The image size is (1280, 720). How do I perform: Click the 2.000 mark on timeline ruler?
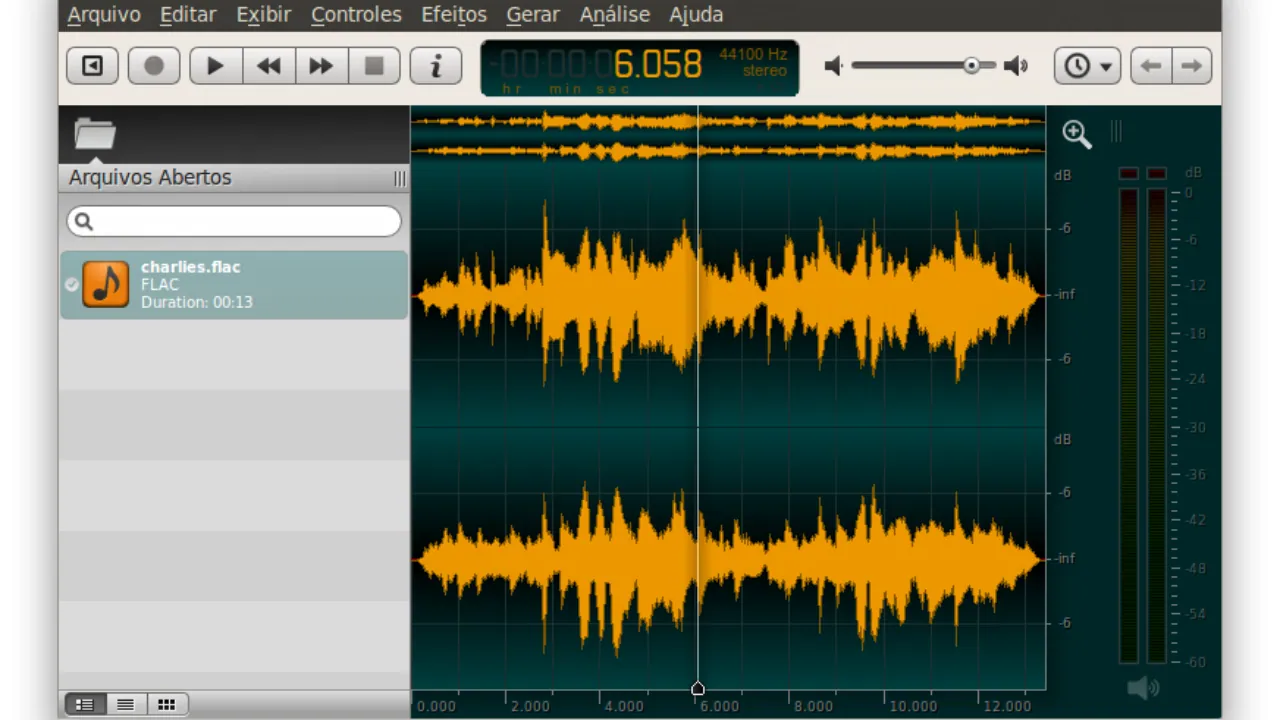[x=530, y=706]
